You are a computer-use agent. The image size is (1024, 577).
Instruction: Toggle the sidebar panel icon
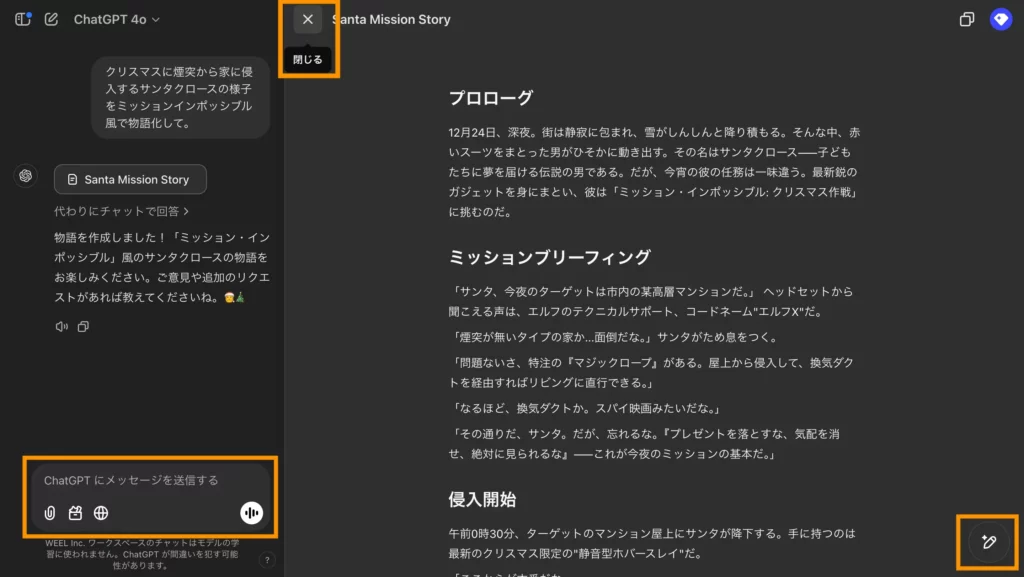23,19
